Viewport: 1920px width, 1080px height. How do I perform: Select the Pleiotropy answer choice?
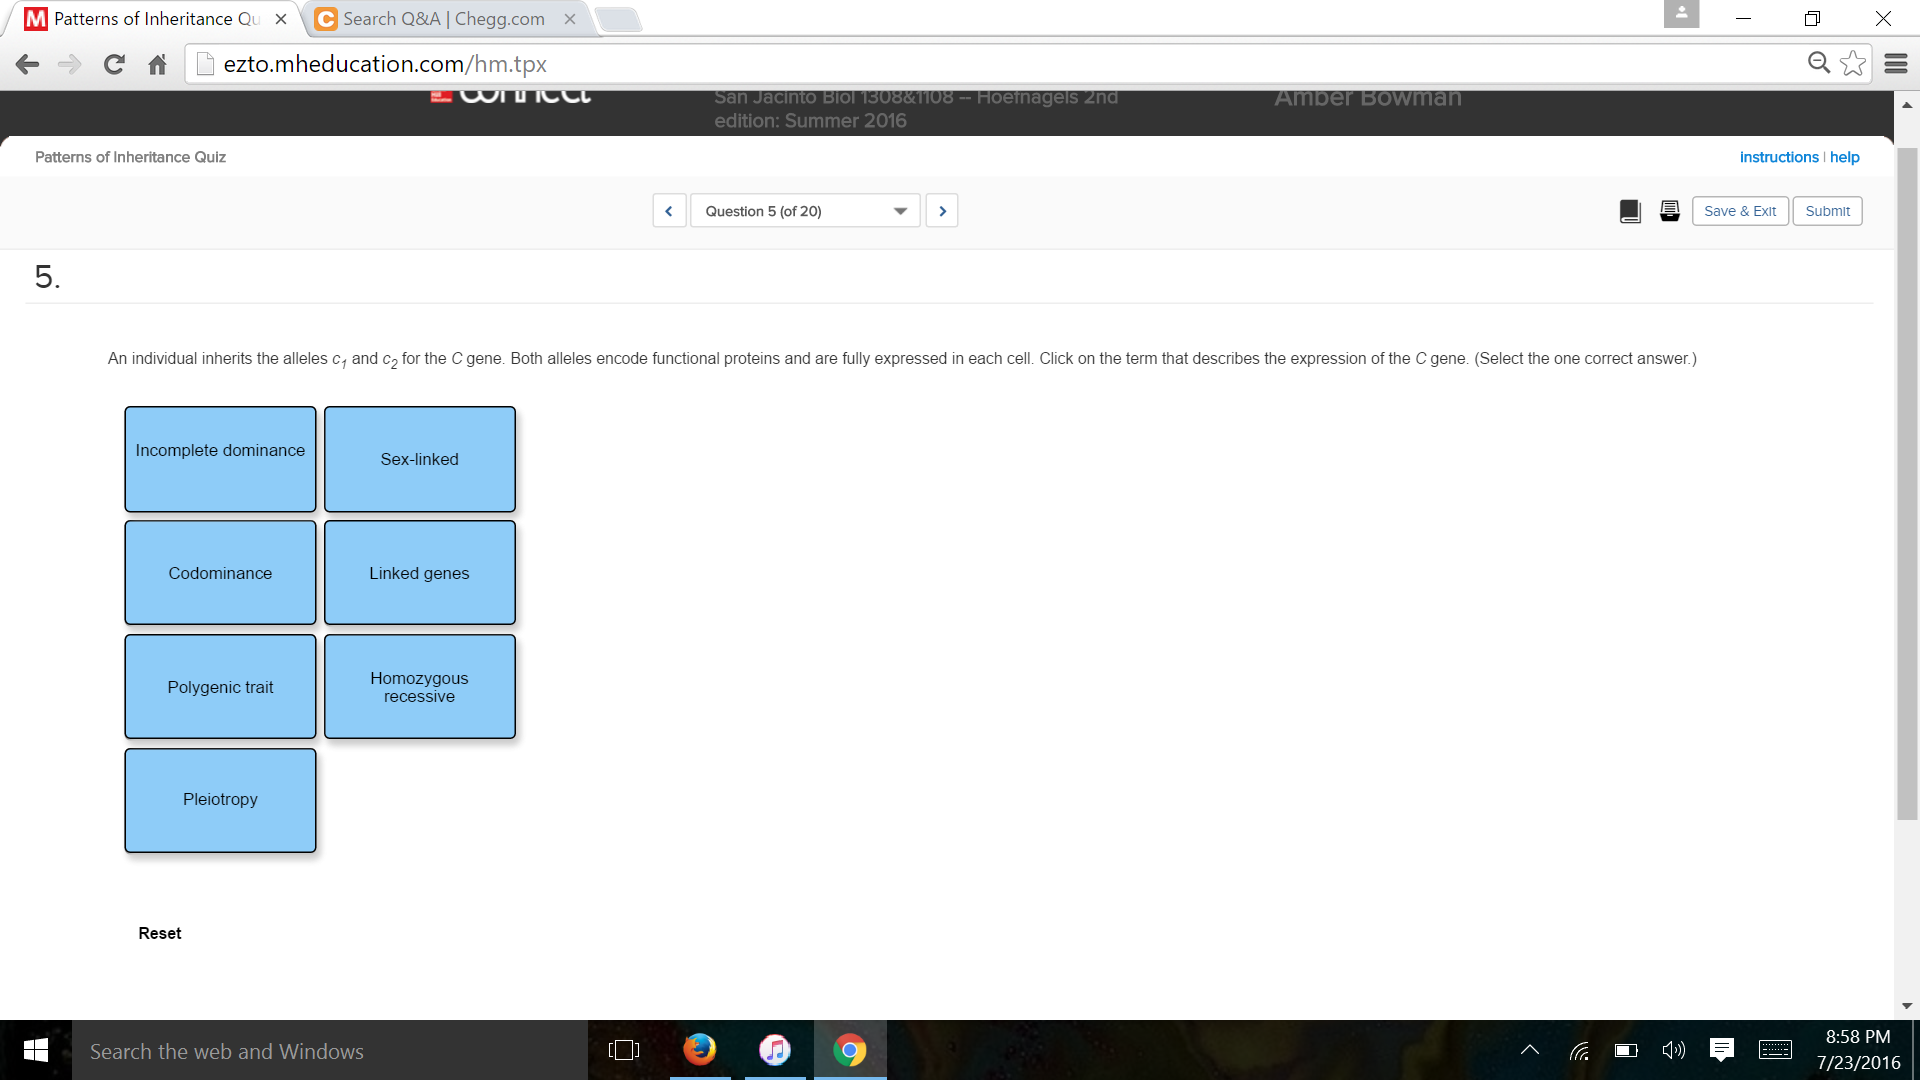click(220, 799)
